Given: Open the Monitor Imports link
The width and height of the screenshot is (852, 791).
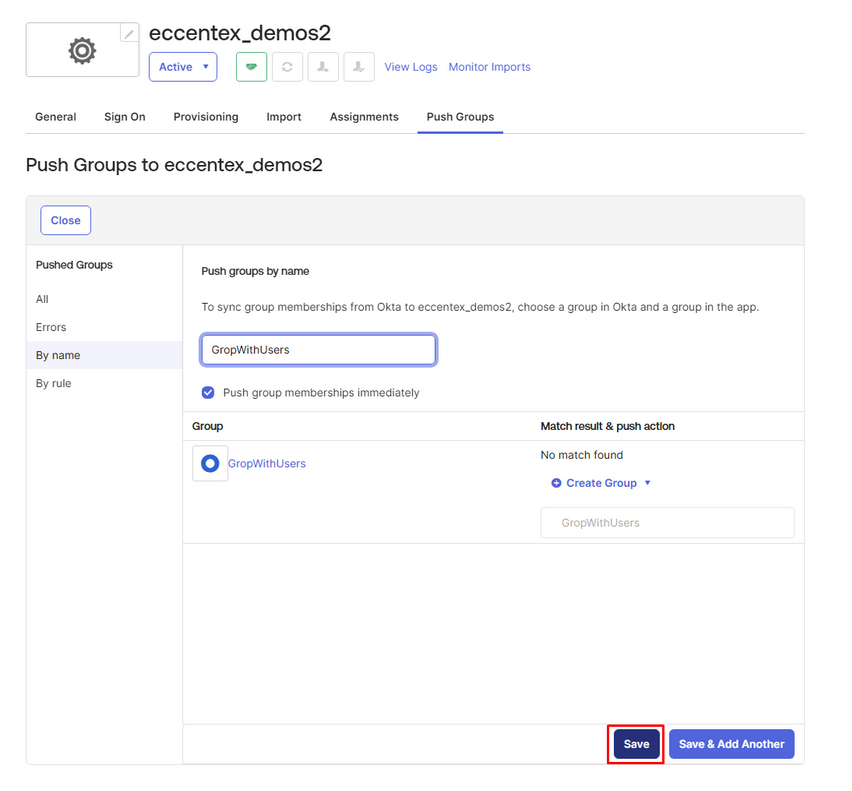Looking at the screenshot, I should tap(490, 67).
